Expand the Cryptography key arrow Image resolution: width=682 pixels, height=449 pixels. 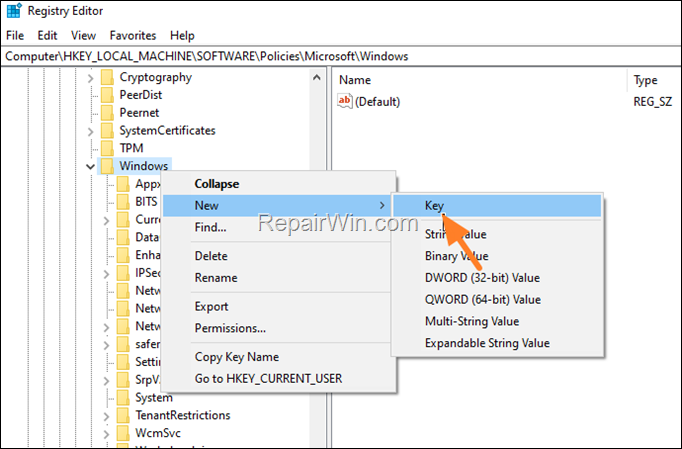[91, 77]
